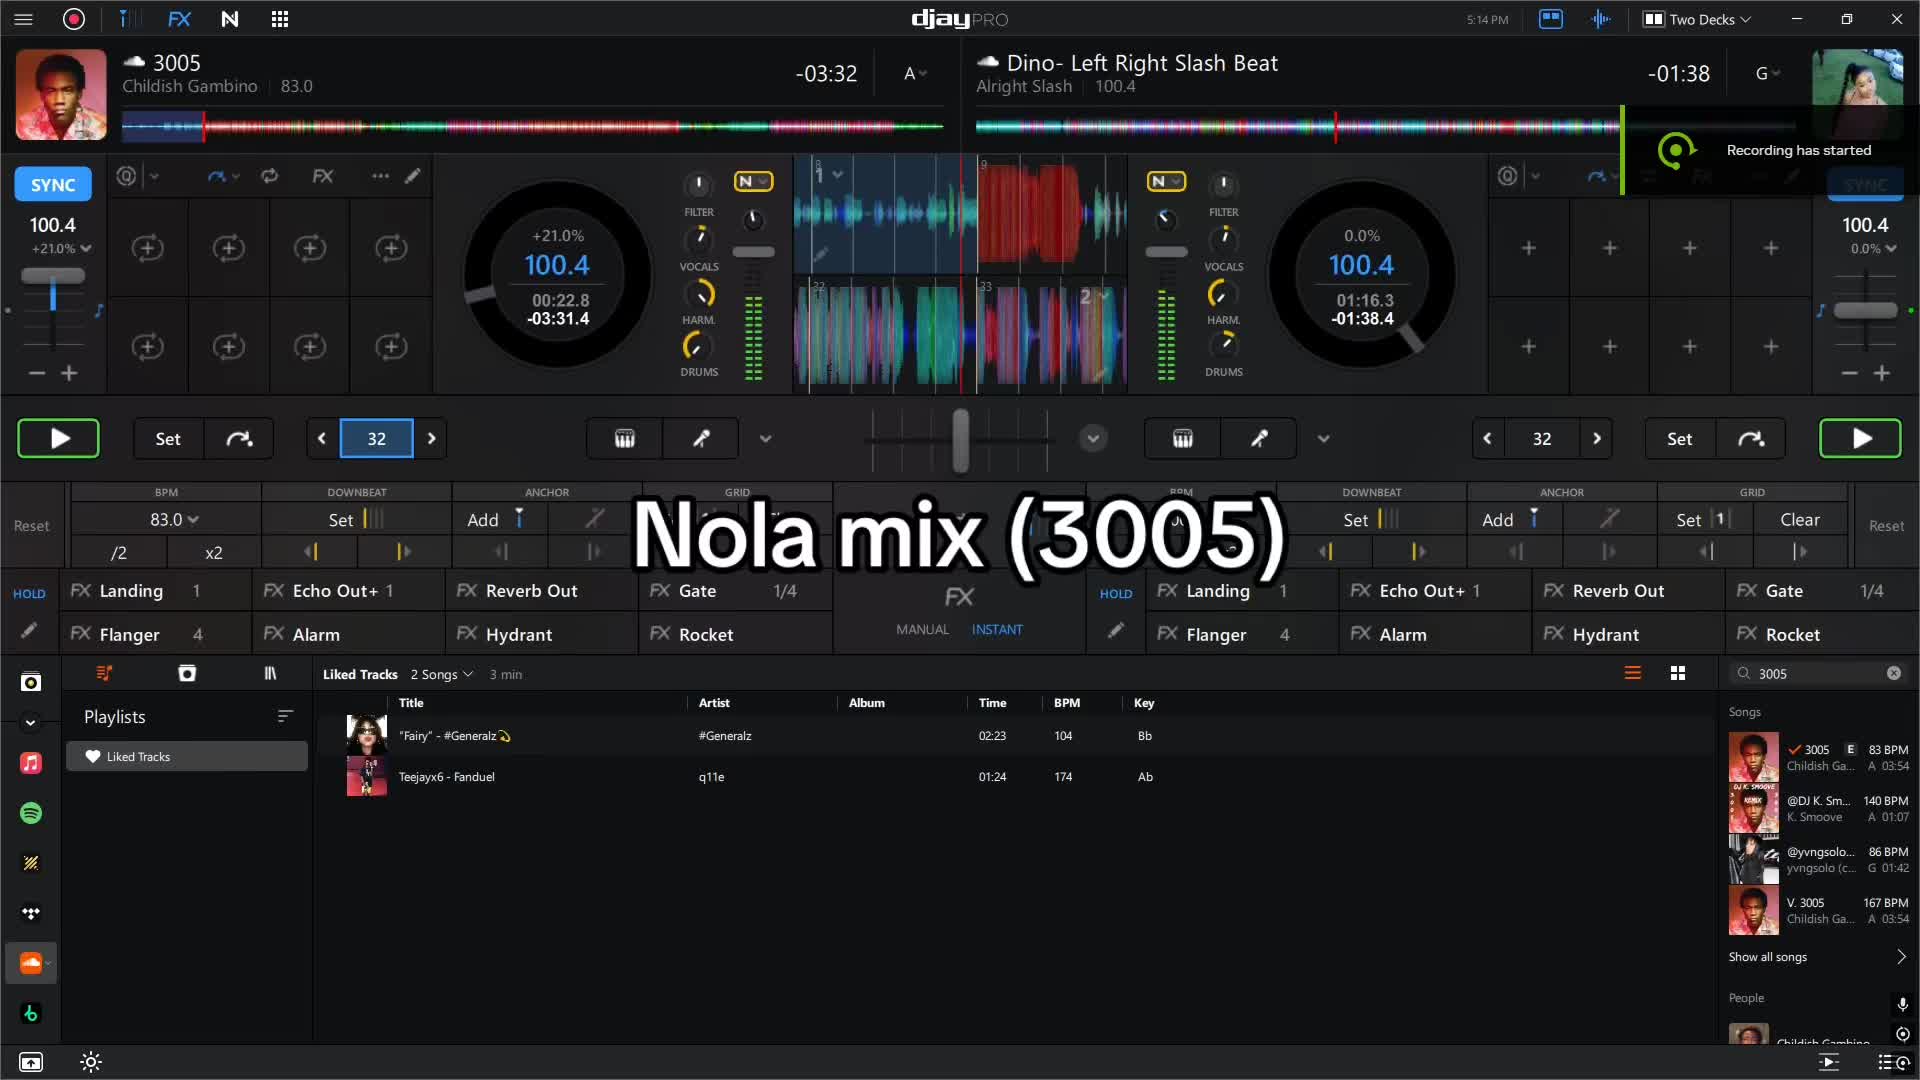This screenshot has height=1080, width=1920.
Task: Click the jump arrow icon beside right Set
Action: pyautogui.click(x=1751, y=439)
